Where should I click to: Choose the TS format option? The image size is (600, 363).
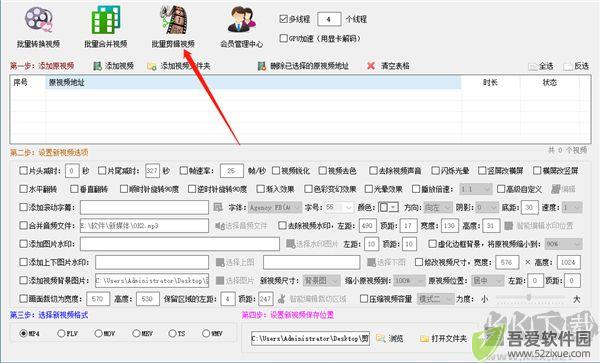tap(173, 334)
